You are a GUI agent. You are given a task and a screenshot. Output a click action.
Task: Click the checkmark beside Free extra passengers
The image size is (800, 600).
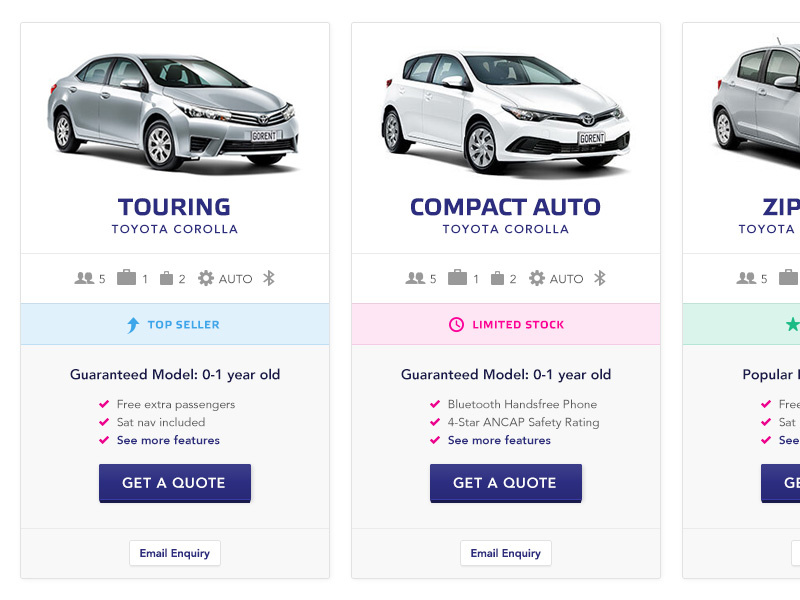coord(104,404)
